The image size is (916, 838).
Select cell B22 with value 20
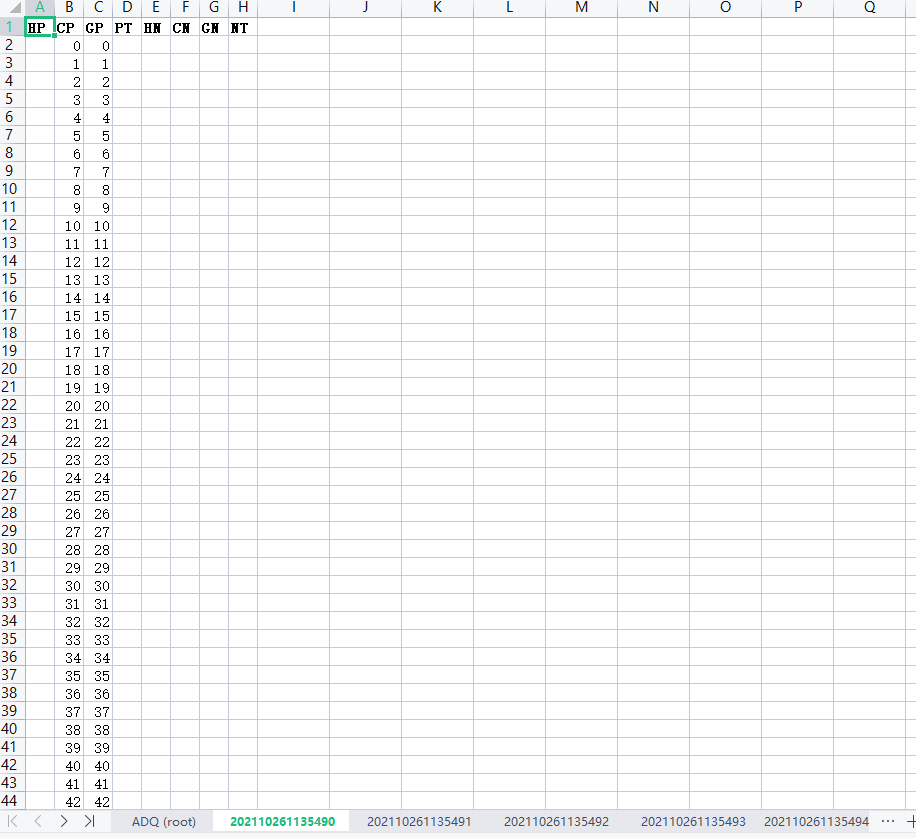(x=69, y=406)
